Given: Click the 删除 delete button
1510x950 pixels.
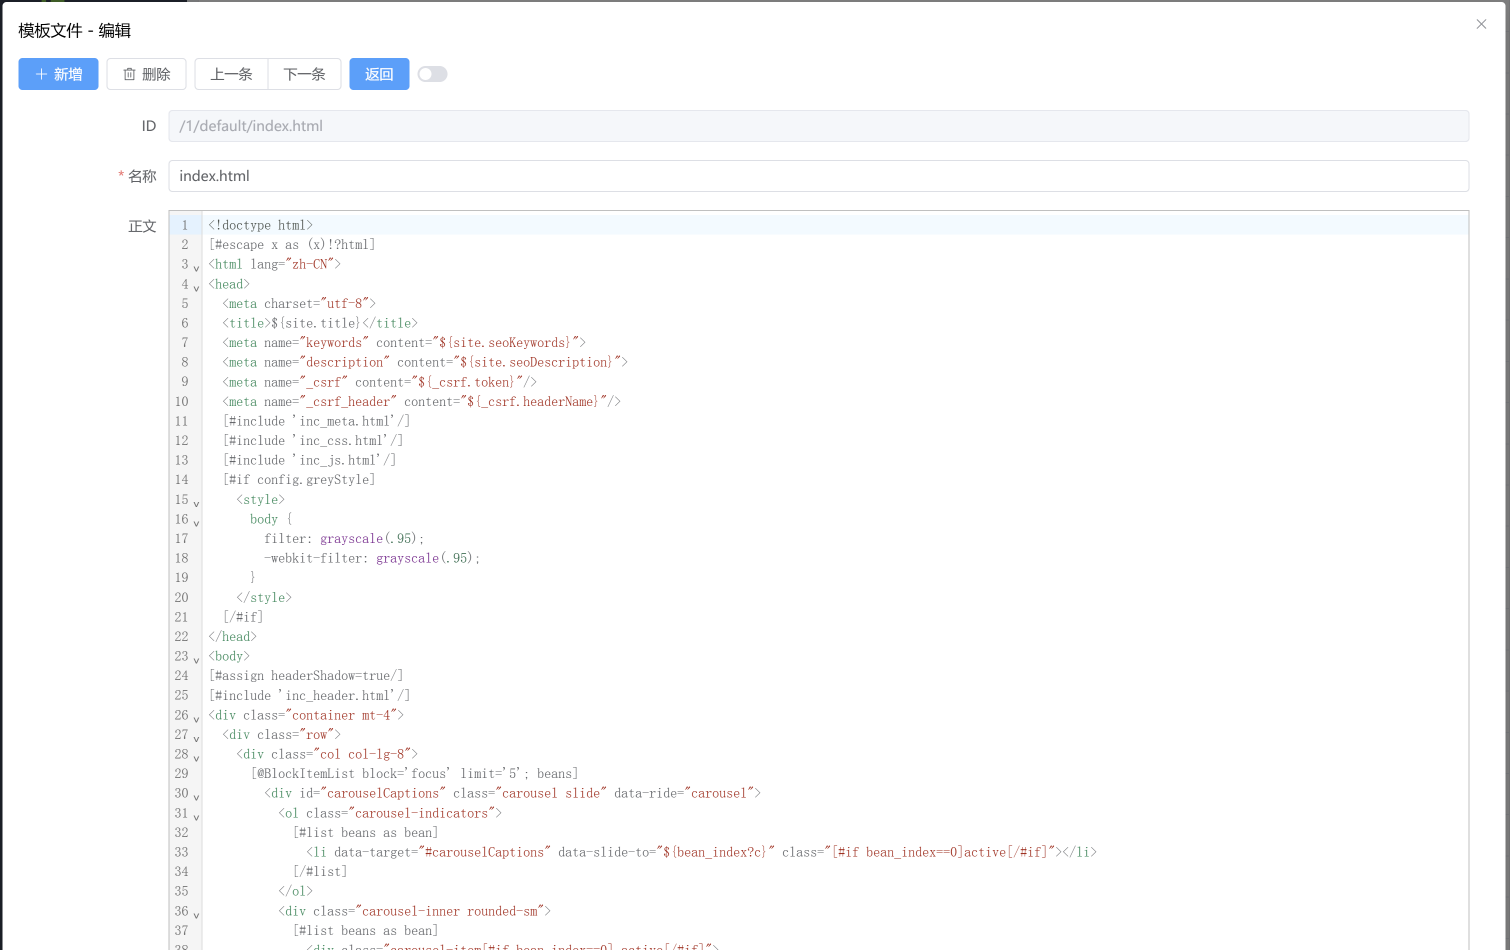Looking at the screenshot, I should (146, 74).
